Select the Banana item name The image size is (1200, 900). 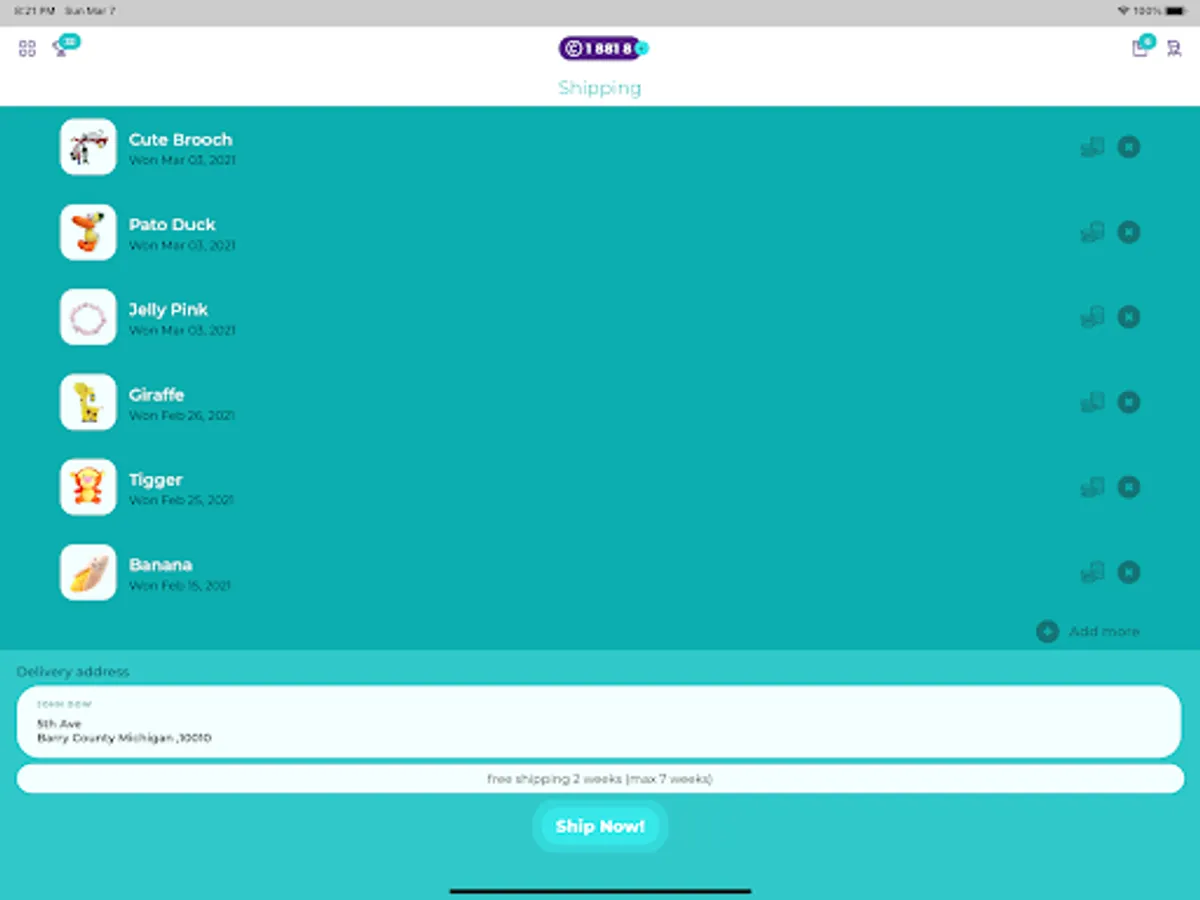pos(160,565)
